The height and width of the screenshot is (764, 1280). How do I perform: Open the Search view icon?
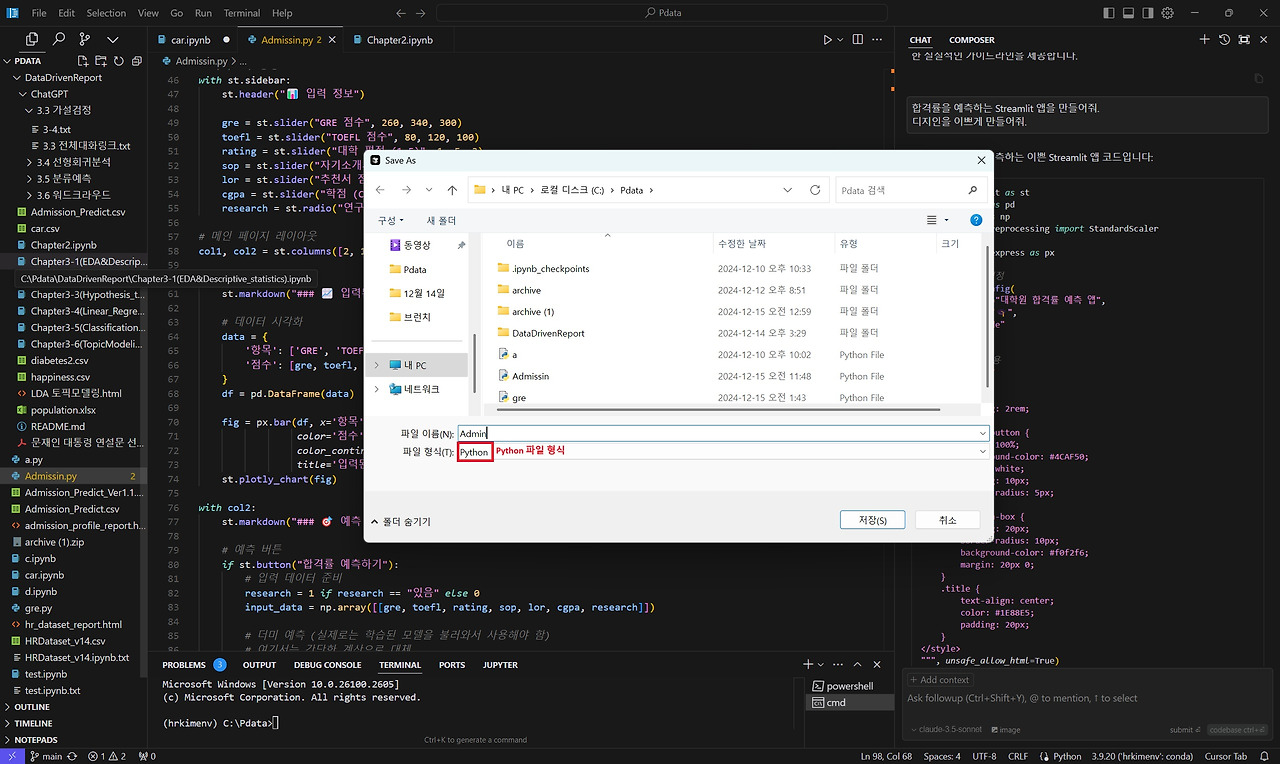pyautogui.click(x=59, y=39)
